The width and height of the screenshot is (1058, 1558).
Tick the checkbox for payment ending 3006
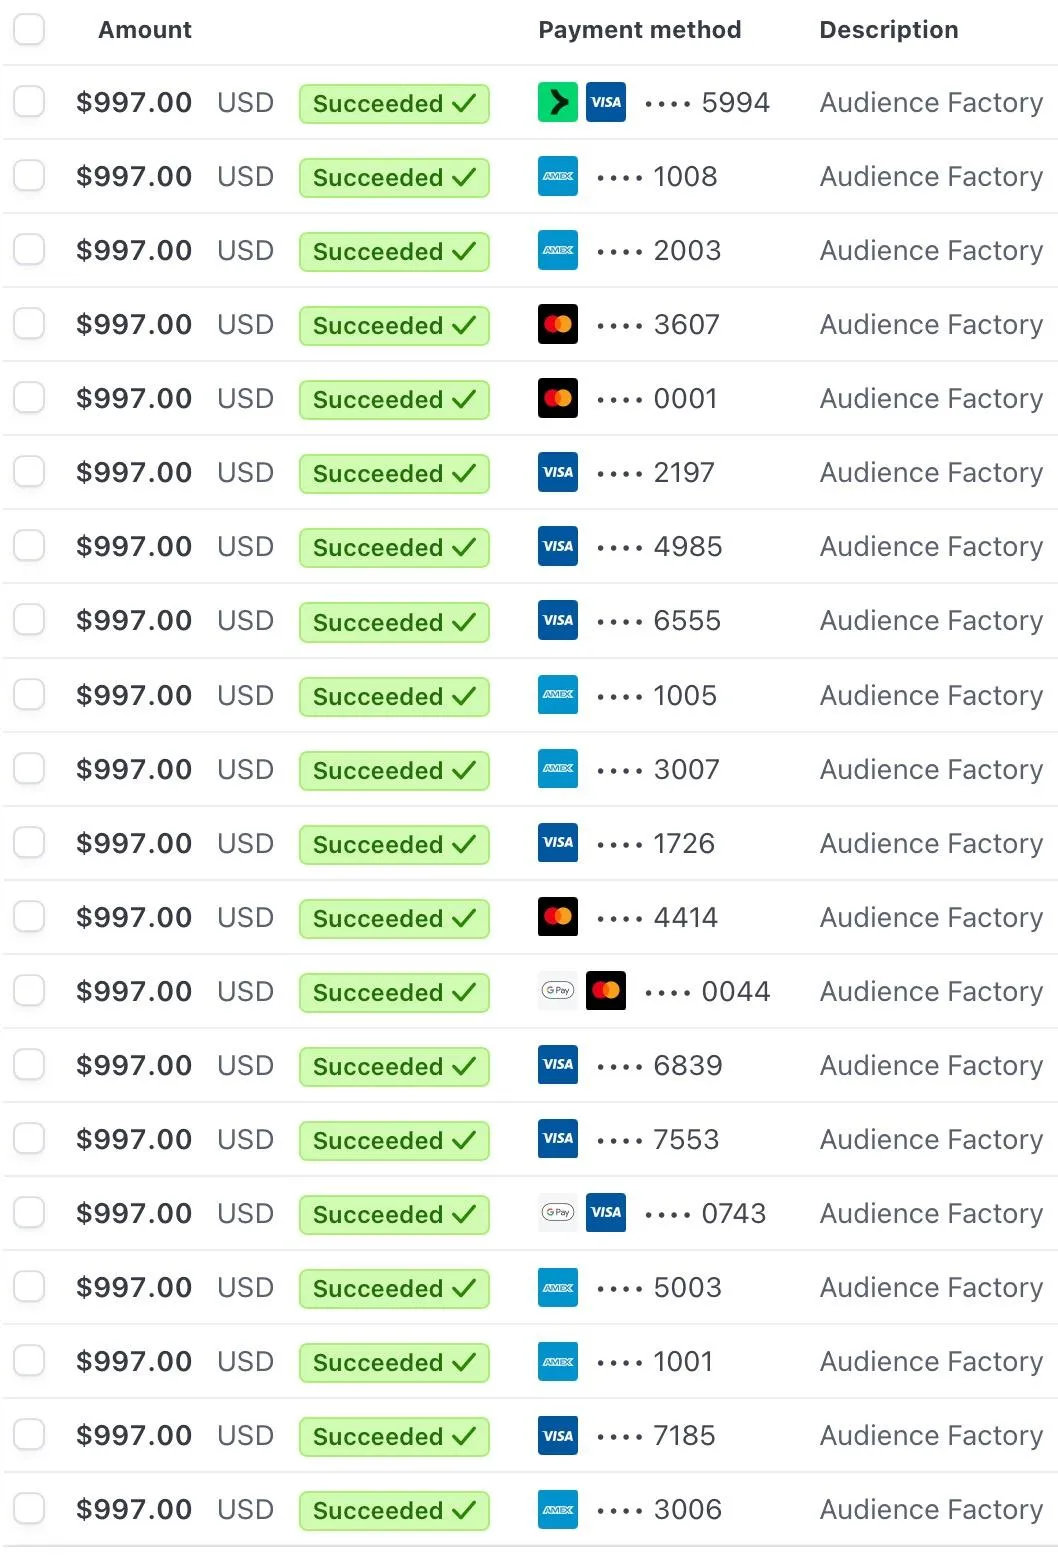pyautogui.click(x=29, y=1509)
